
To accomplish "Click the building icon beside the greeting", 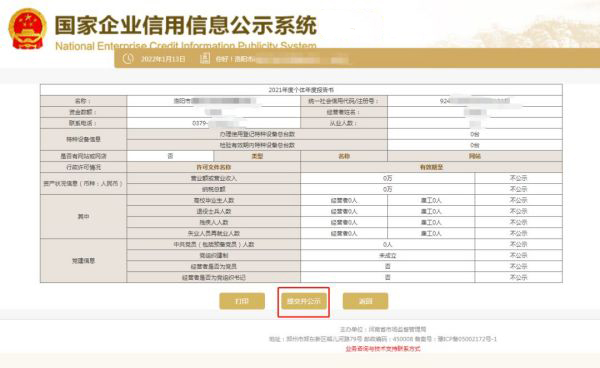I will coord(205,58).
